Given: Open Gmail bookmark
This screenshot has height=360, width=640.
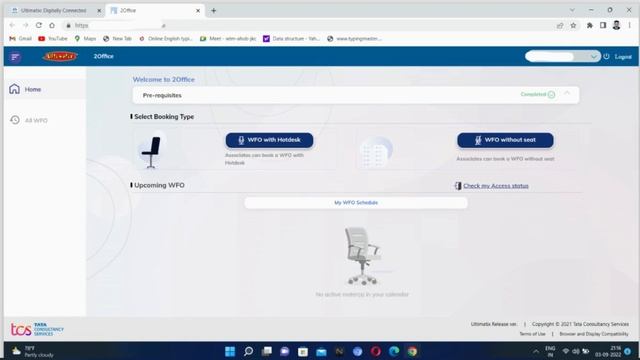Looking at the screenshot, I should [x=20, y=38].
